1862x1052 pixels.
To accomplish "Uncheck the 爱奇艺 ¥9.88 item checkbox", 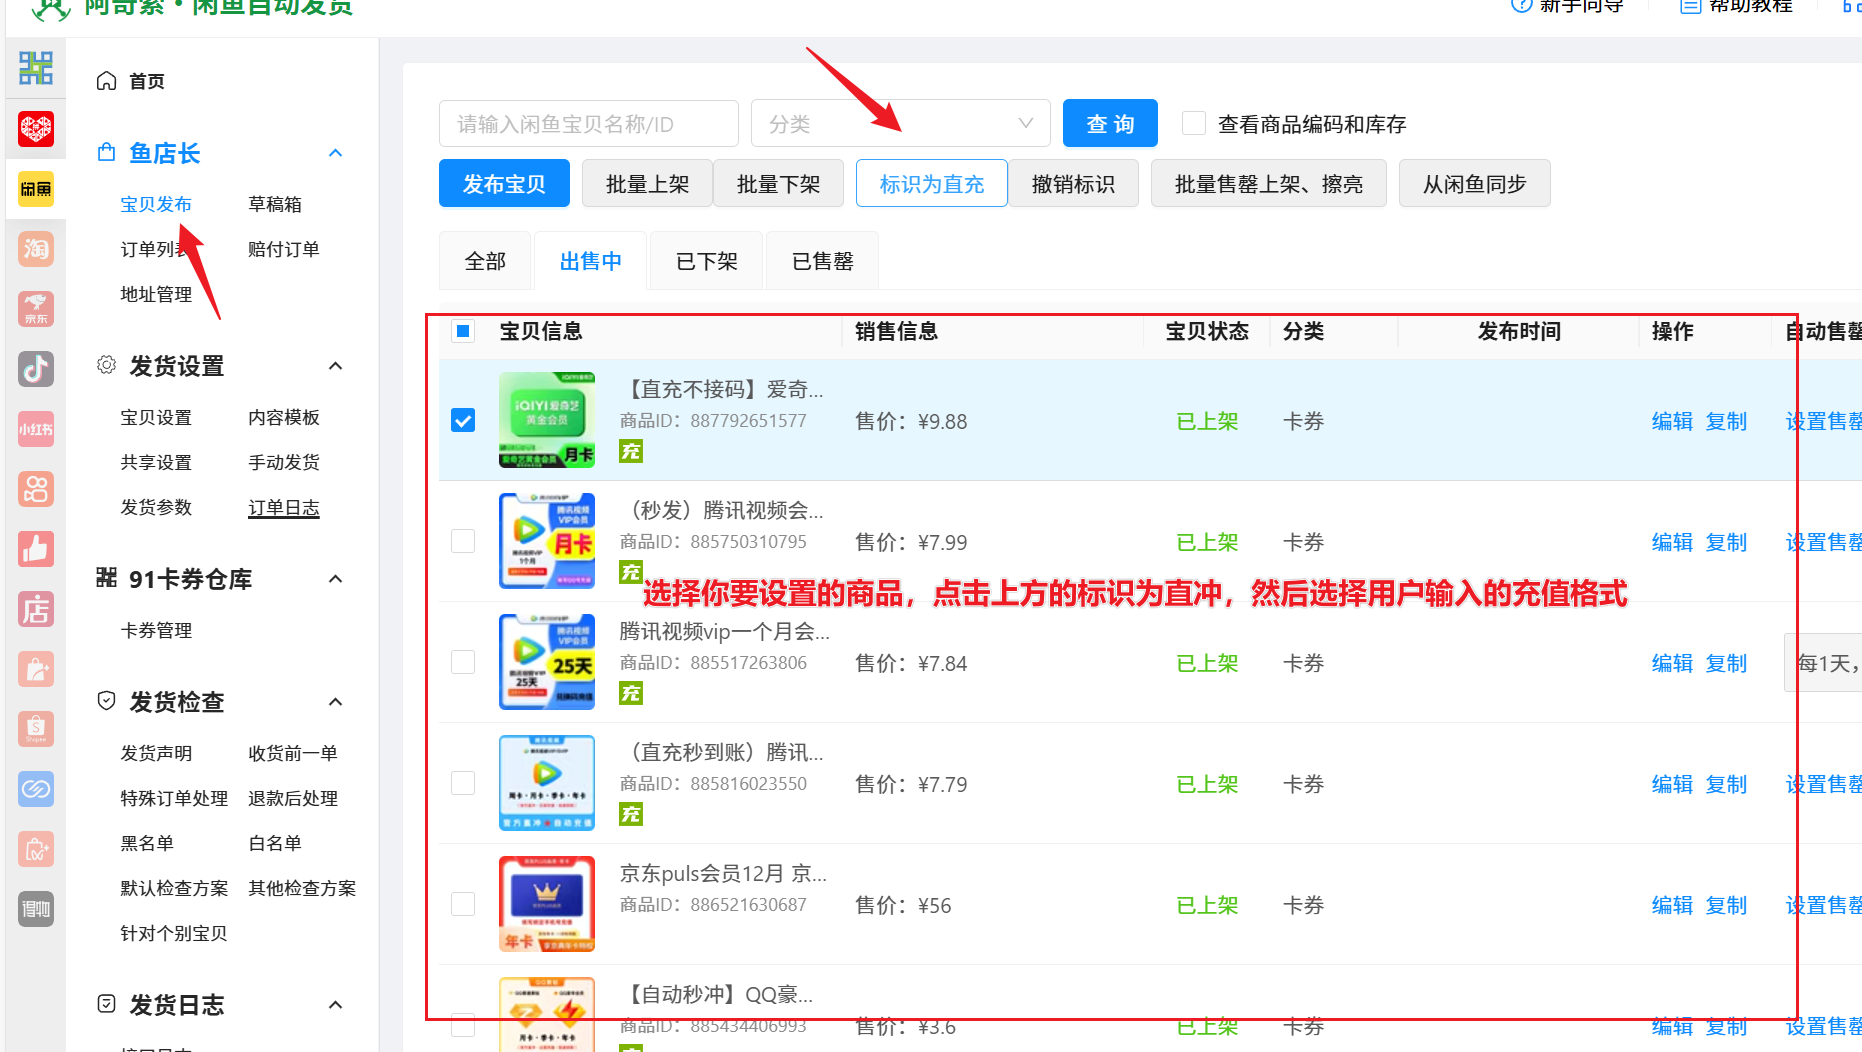I will point(463,420).
